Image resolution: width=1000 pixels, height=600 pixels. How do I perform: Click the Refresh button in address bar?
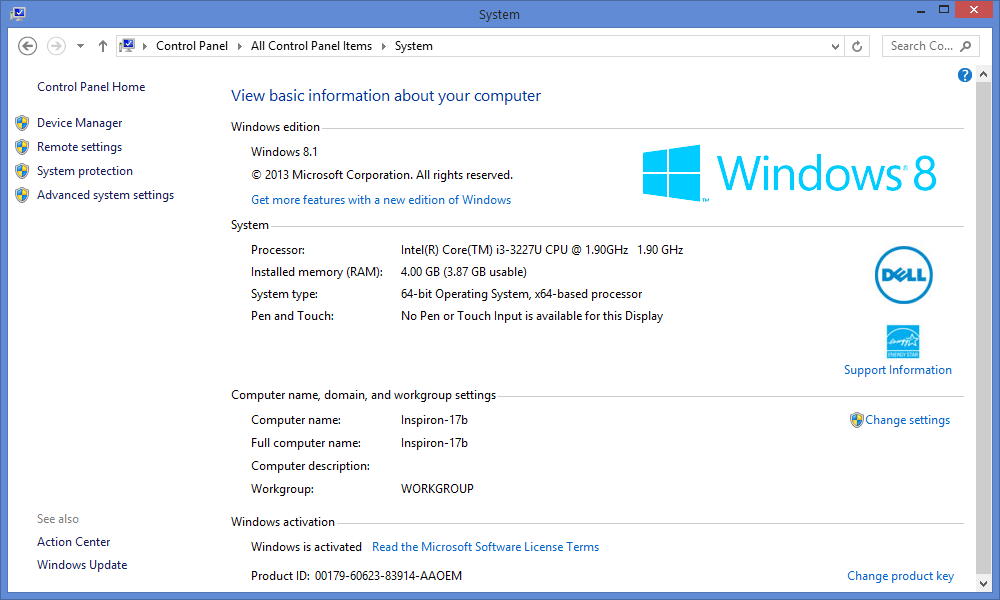tap(857, 46)
